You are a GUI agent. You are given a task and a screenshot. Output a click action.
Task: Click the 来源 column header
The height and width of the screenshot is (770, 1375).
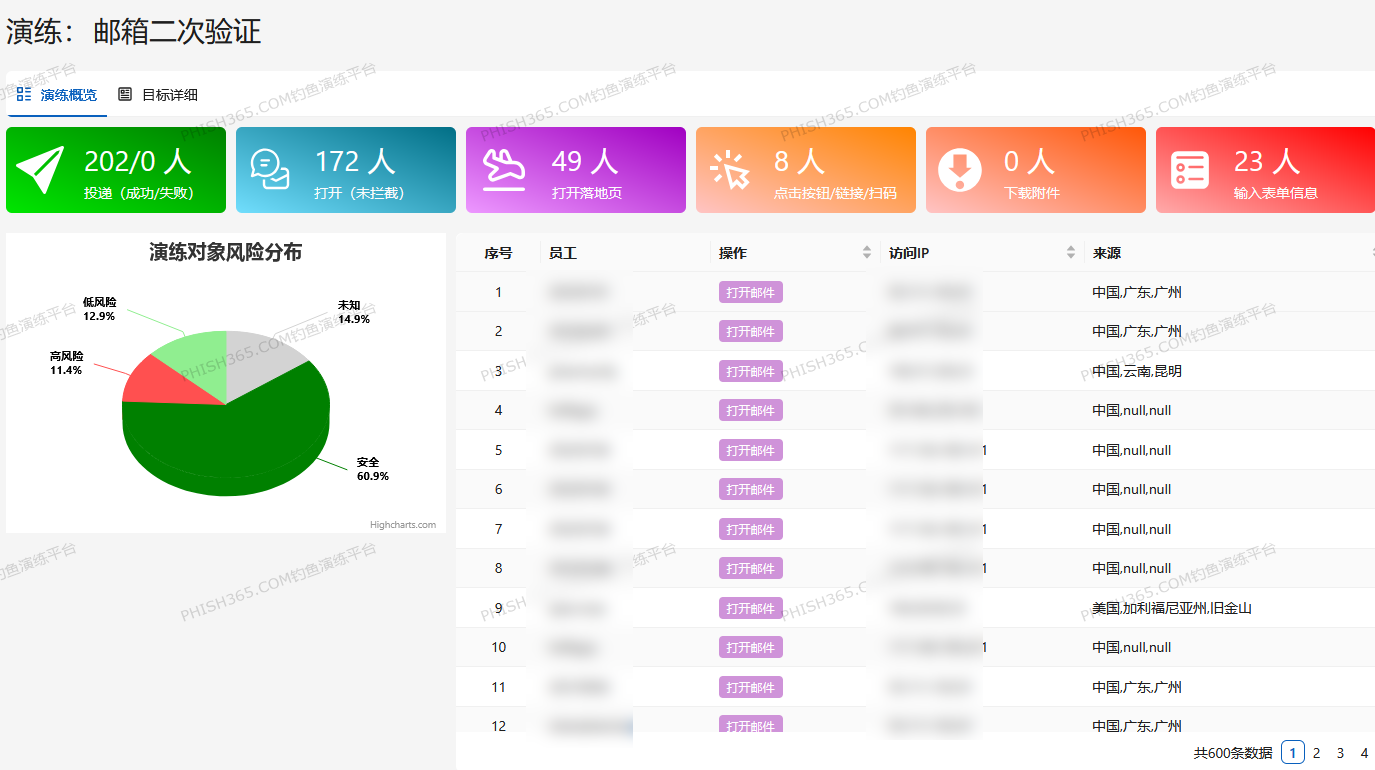tap(1107, 253)
